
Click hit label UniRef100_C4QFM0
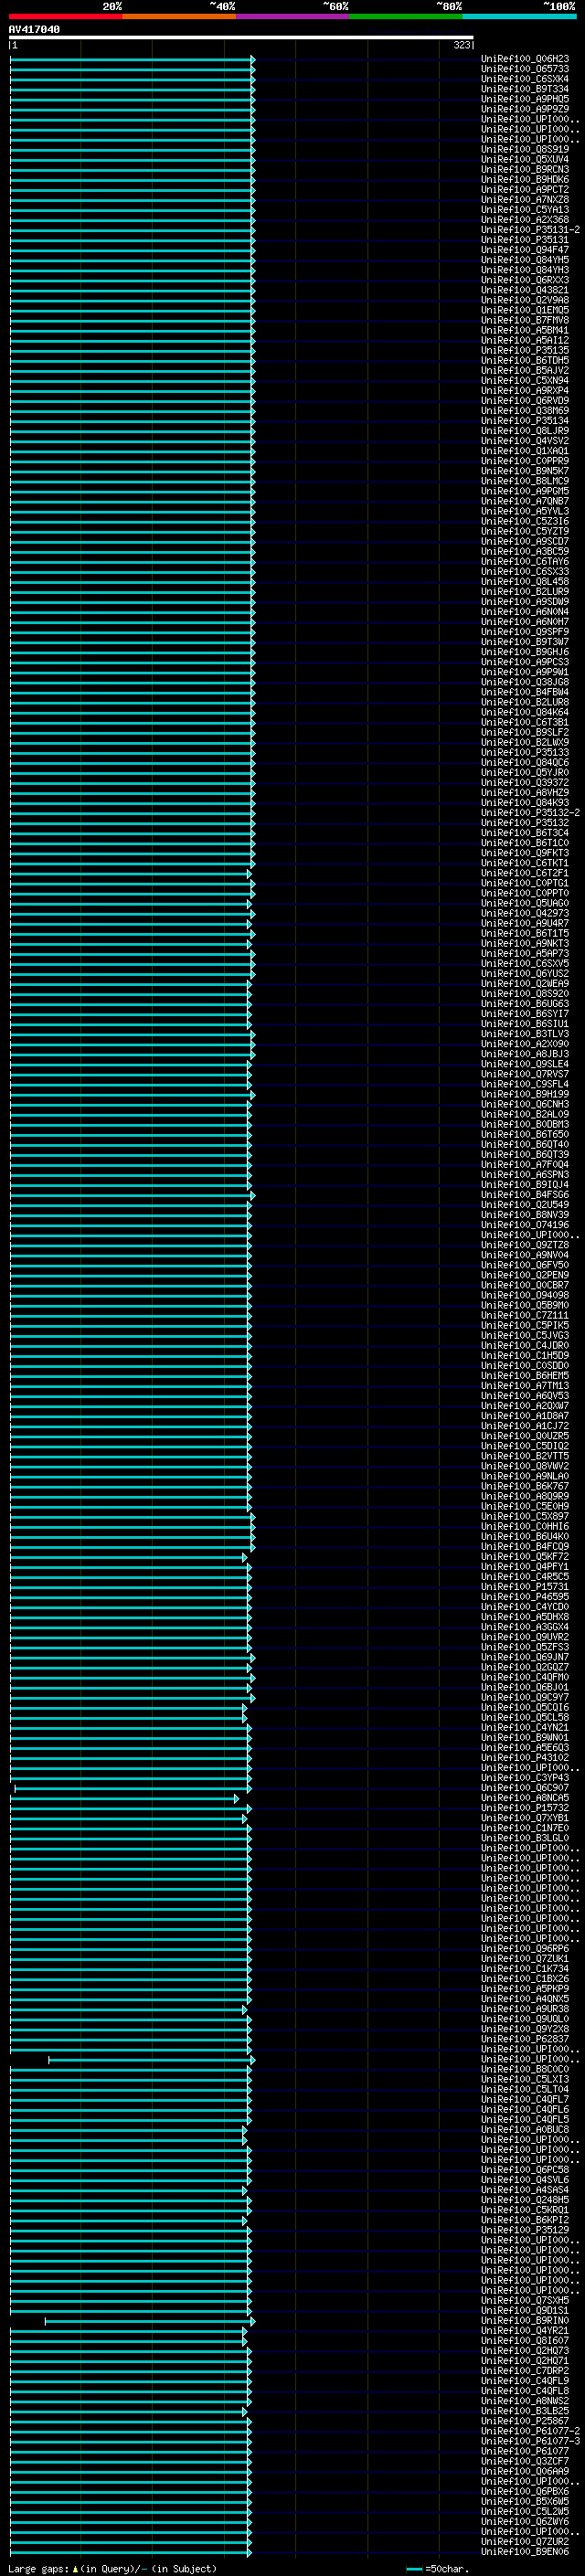point(525,1677)
